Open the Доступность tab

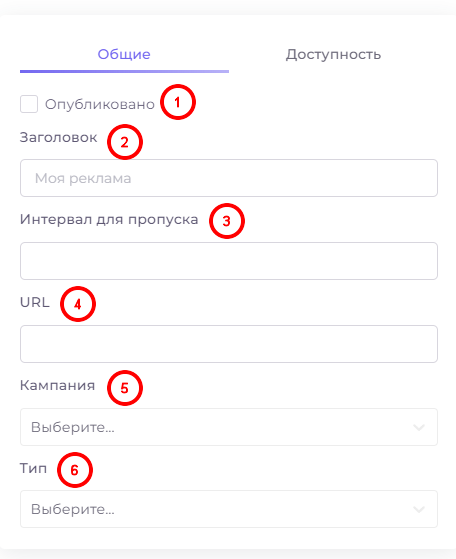pos(333,55)
